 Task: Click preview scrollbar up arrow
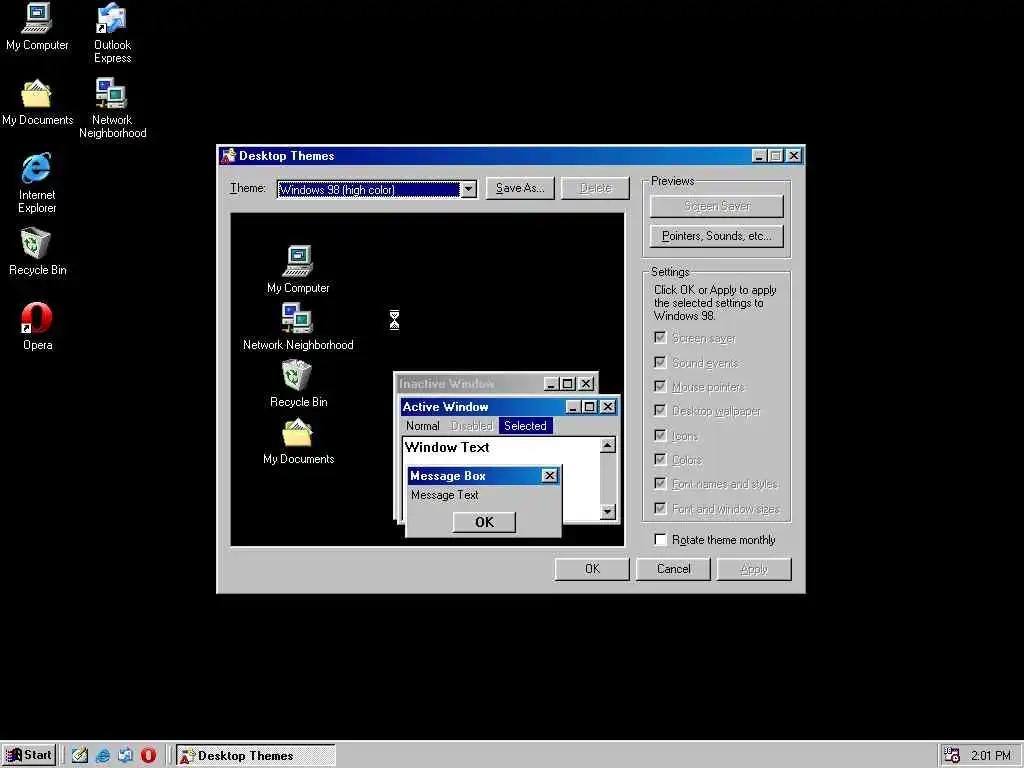click(x=607, y=445)
